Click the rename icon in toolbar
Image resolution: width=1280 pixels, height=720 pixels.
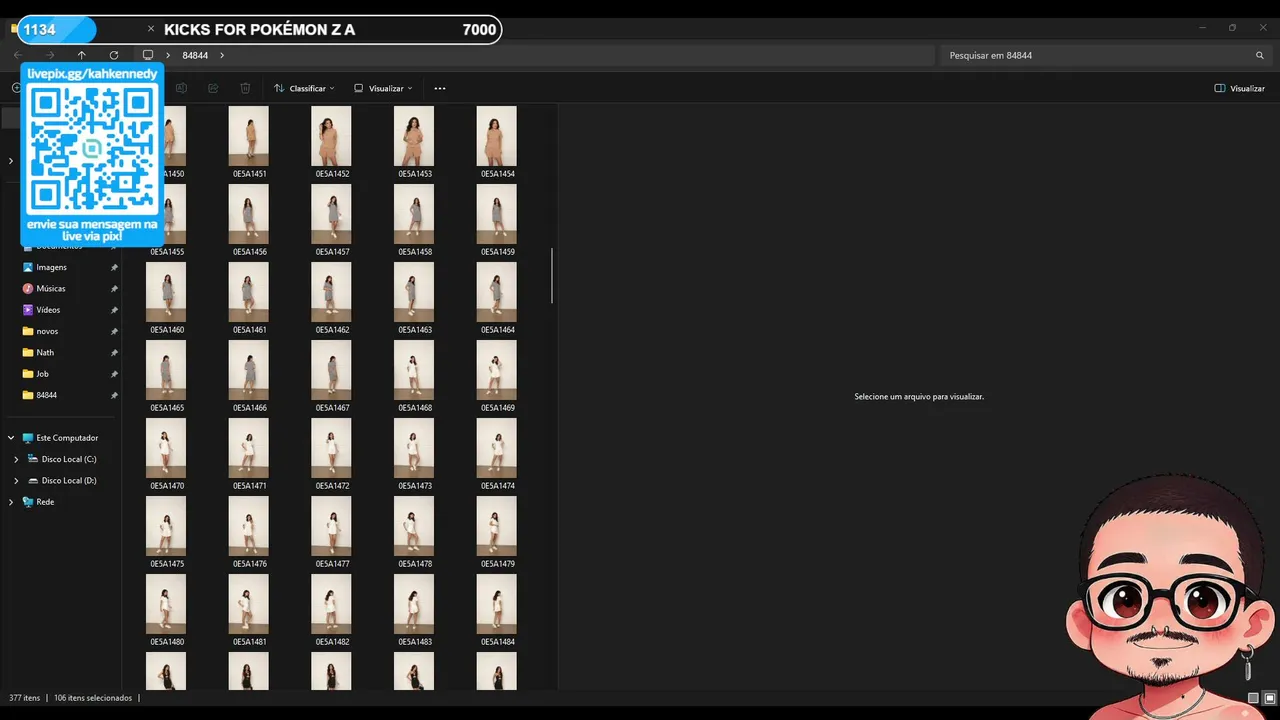180,88
